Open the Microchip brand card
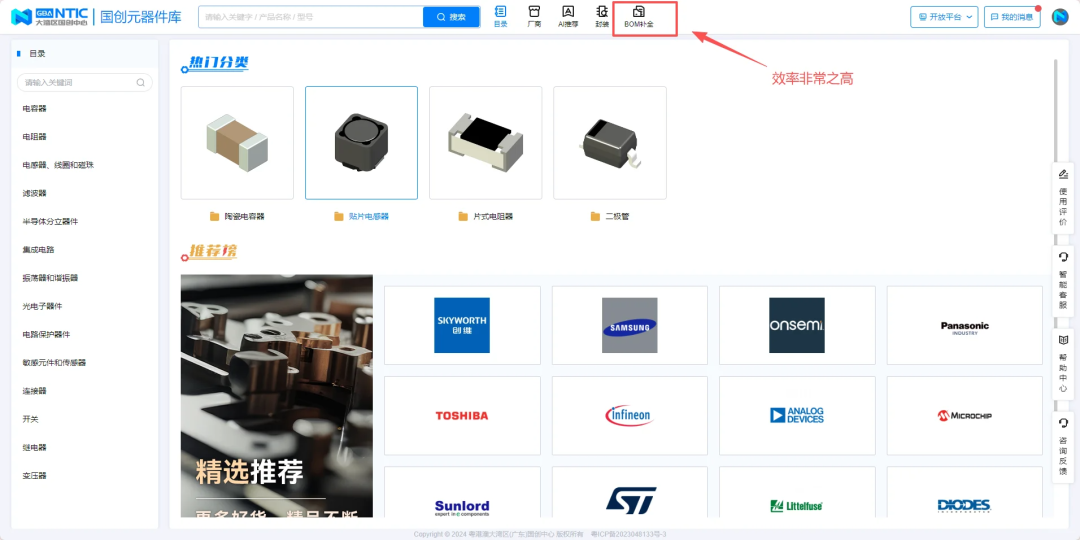The height and width of the screenshot is (540, 1080). point(964,415)
